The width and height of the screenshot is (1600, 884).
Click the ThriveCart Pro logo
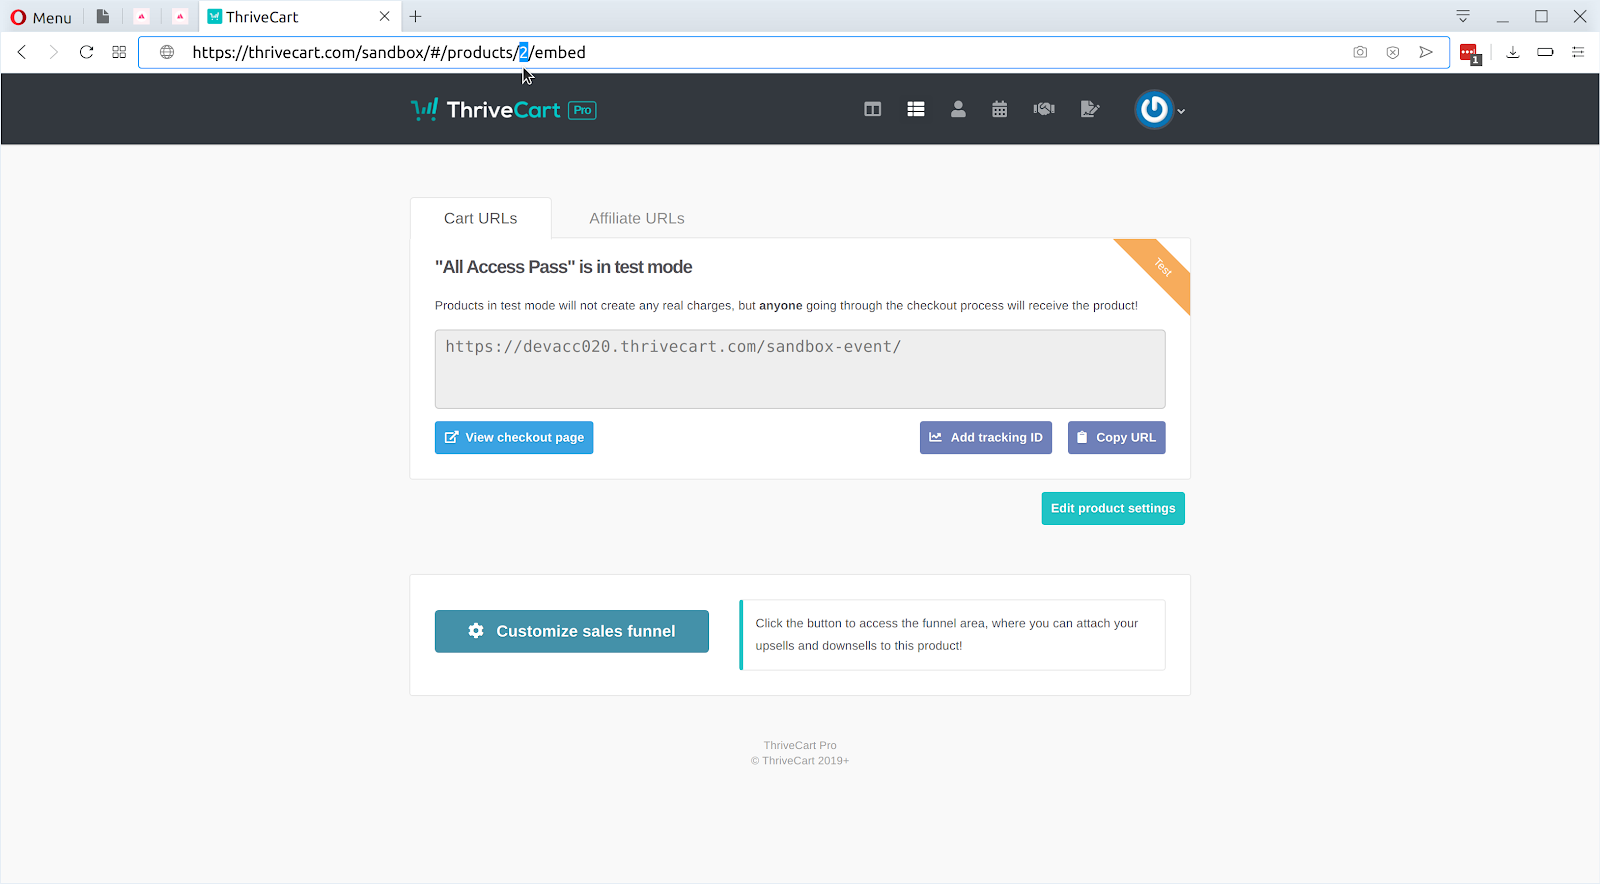[x=503, y=110]
